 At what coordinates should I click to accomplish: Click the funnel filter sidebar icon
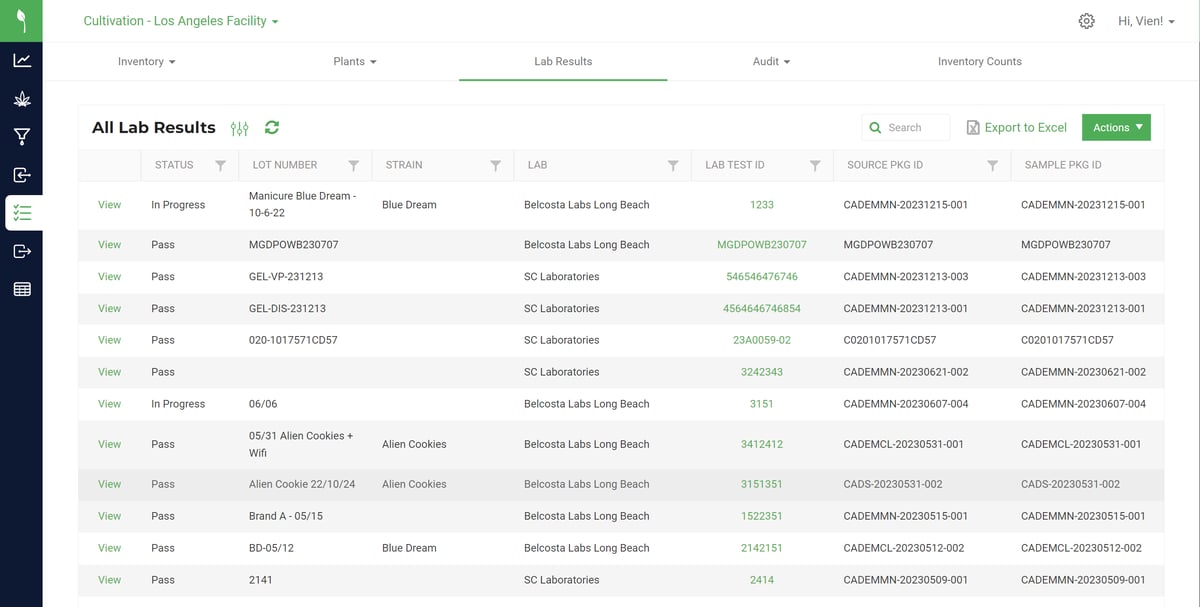point(21,135)
